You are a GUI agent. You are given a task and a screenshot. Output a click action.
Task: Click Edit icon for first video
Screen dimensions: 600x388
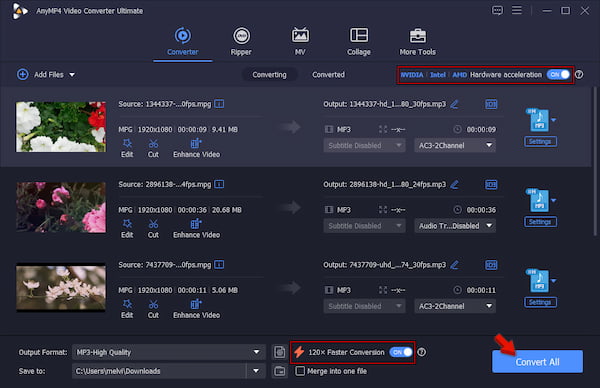(x=127, y=143)
